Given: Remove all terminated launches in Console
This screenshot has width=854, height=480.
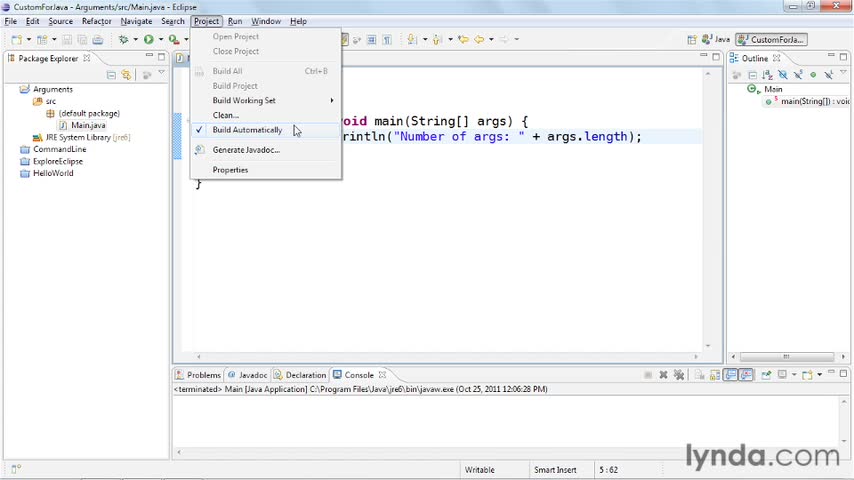Looking at the screenshot, I should pyautogui.click(x=679, y=375).
